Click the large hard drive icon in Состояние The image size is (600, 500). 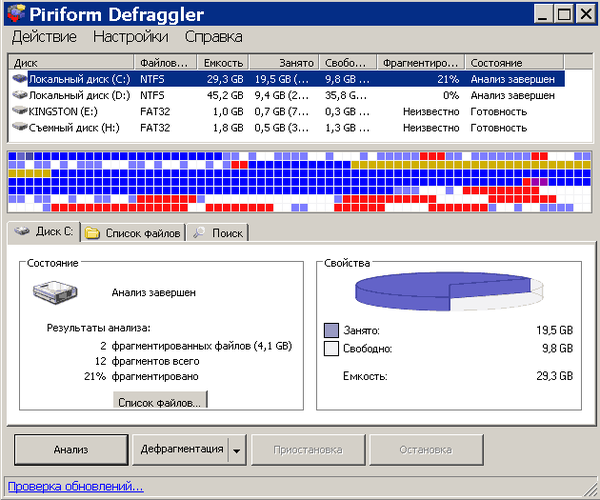55,292
